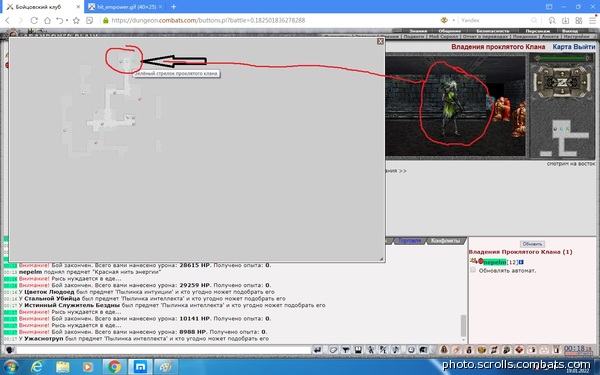Open Chrome from the Windows taskbar
The image size is (600, 375).
coord(114,367)
